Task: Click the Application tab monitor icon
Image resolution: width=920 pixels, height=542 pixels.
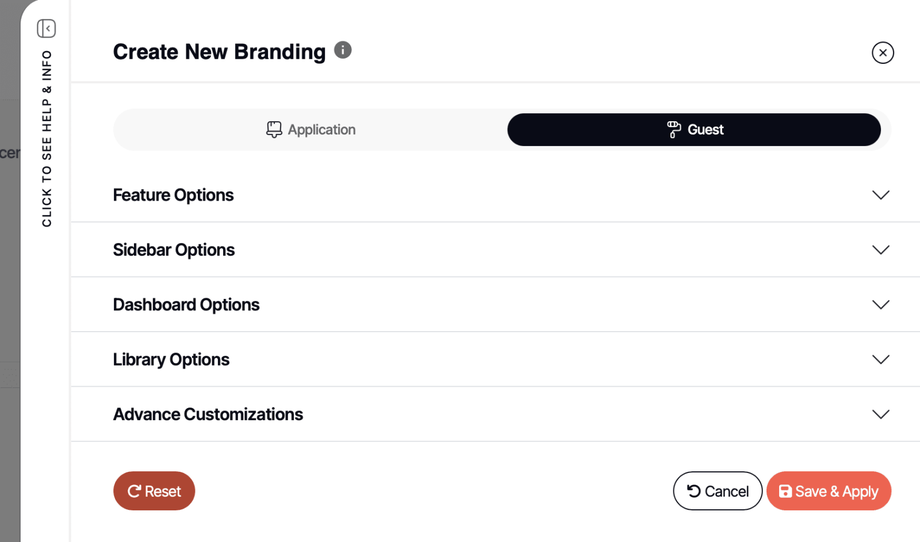Action: pyautogui.click(x=274, y=130)
